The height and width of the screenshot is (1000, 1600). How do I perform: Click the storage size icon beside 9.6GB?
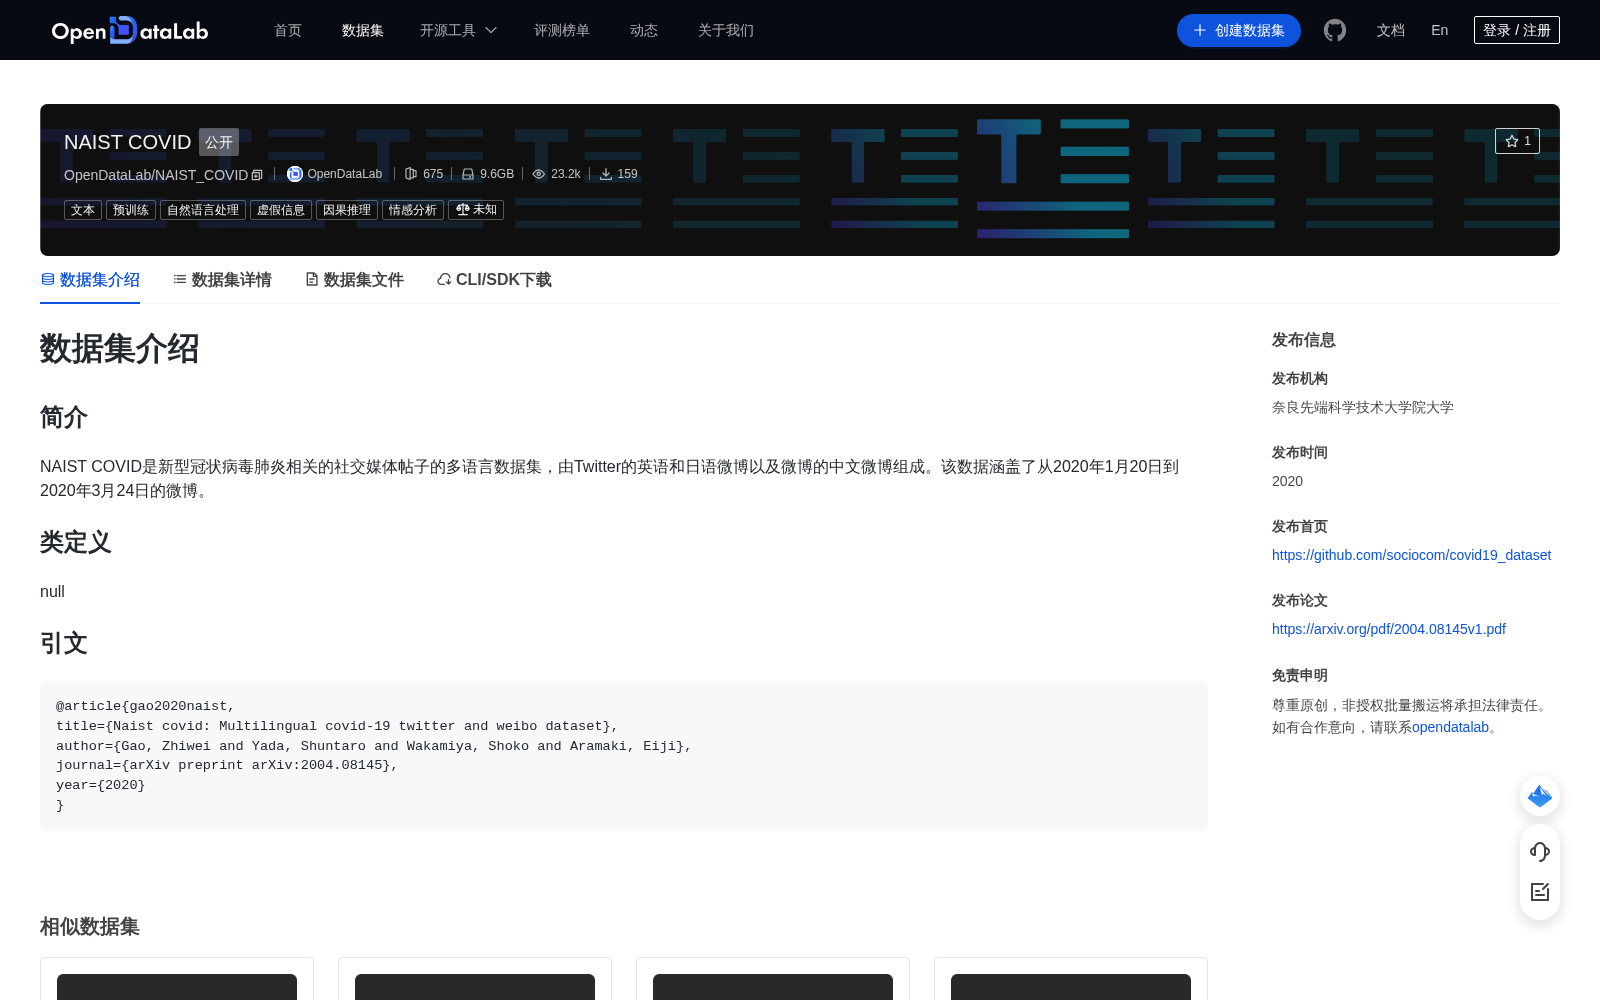pos(468,174)
